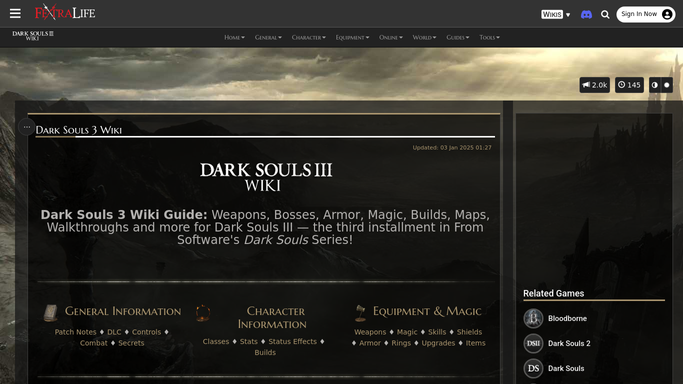Open the World menu
The image size is (683, 384).
click(424, 37)
